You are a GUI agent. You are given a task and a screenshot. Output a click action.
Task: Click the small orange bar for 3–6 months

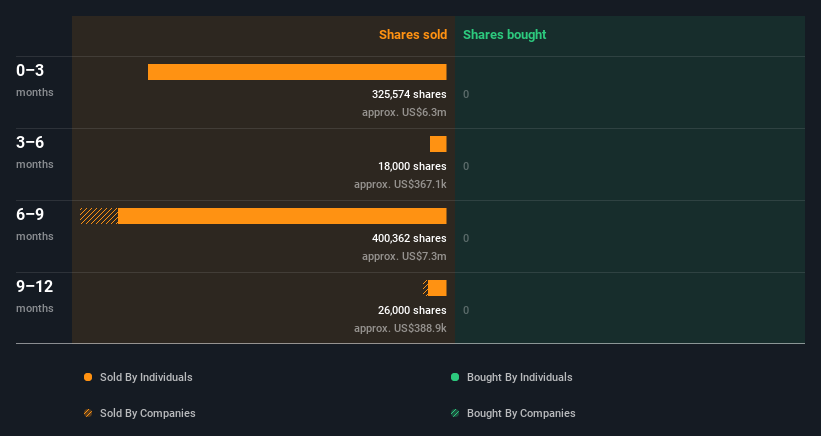[x=438, y=144]
